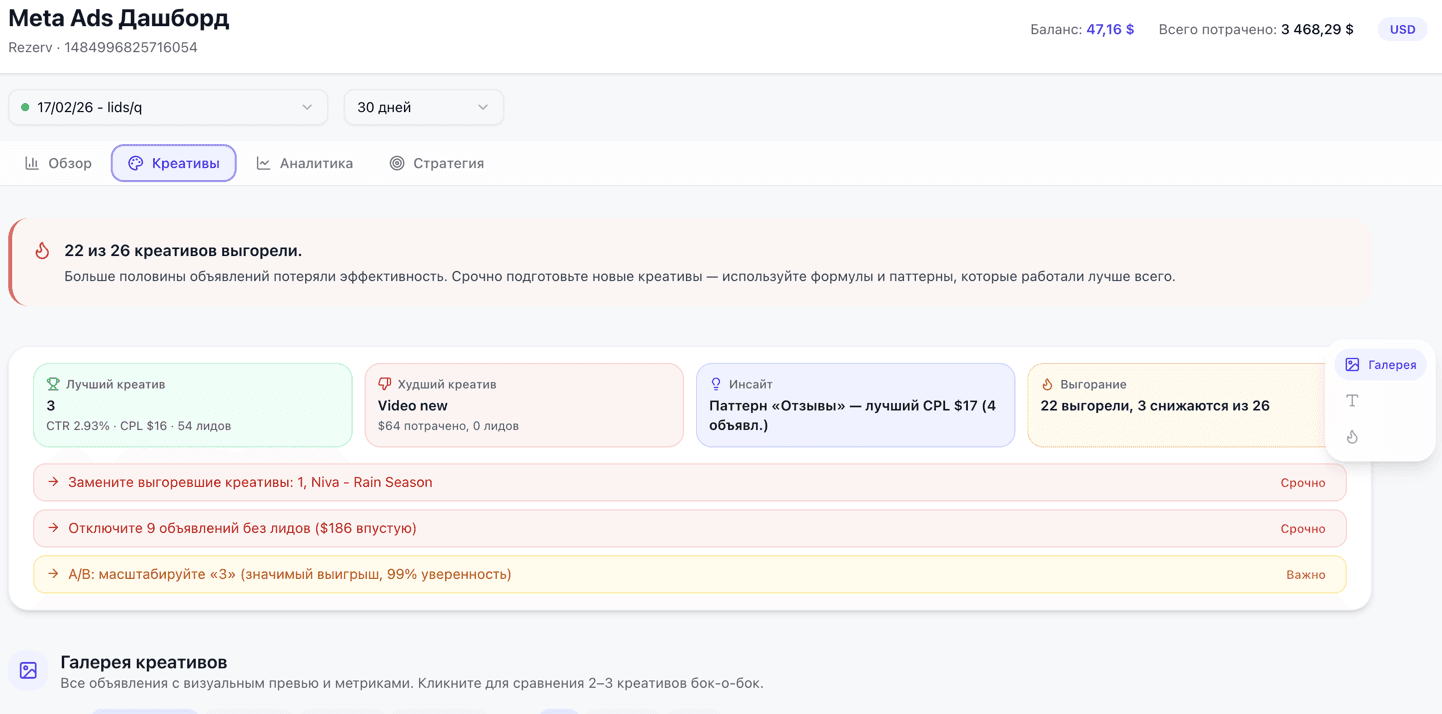
Task: Click the bar-chart icon on the Обзор tab
Action: 31,162
